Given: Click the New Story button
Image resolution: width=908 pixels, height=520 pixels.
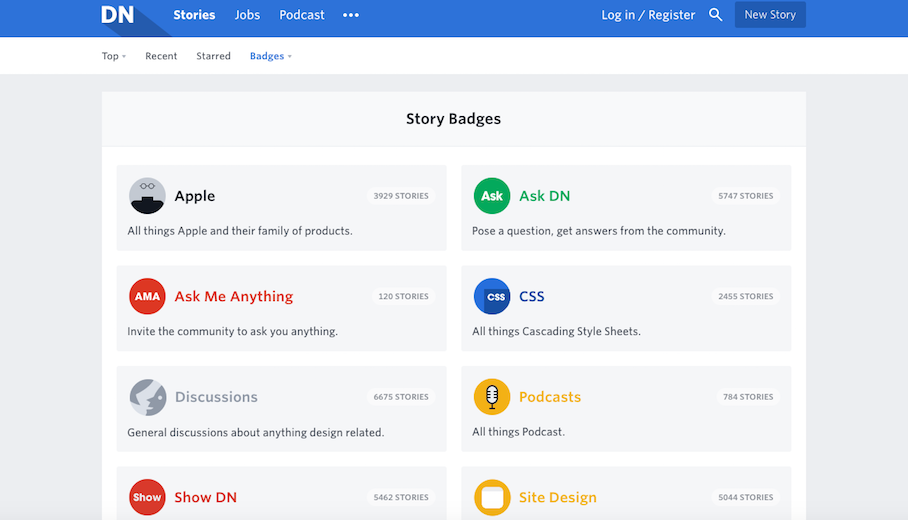Looking at the screenshot, I should click(x=770, y=14).
